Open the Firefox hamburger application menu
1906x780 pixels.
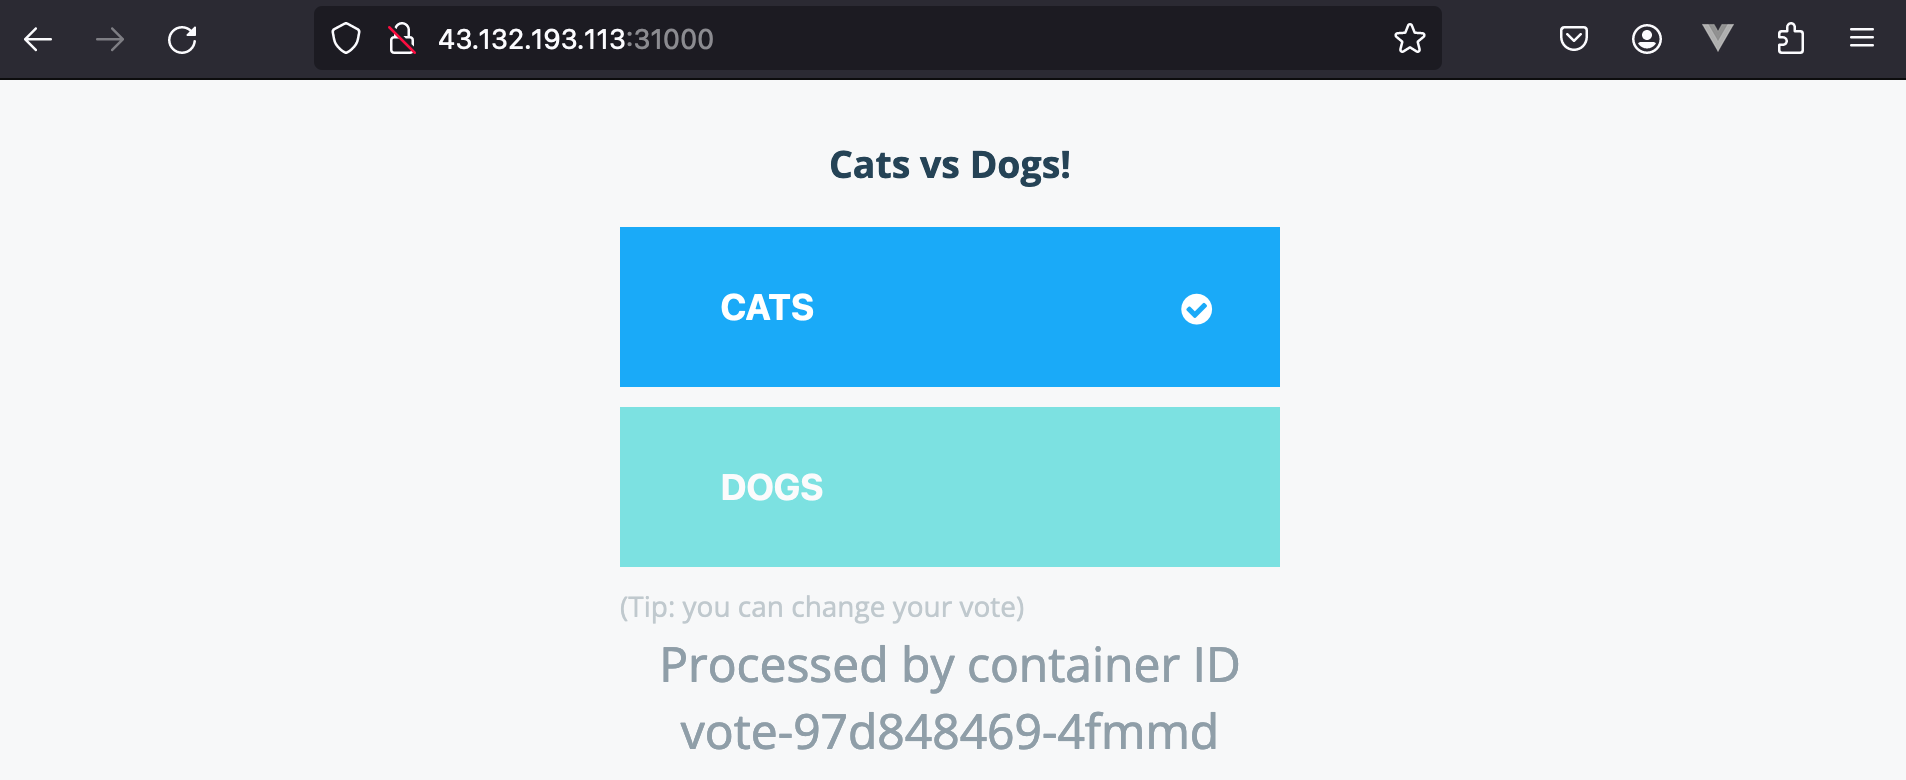click(x=1862, y=39)
